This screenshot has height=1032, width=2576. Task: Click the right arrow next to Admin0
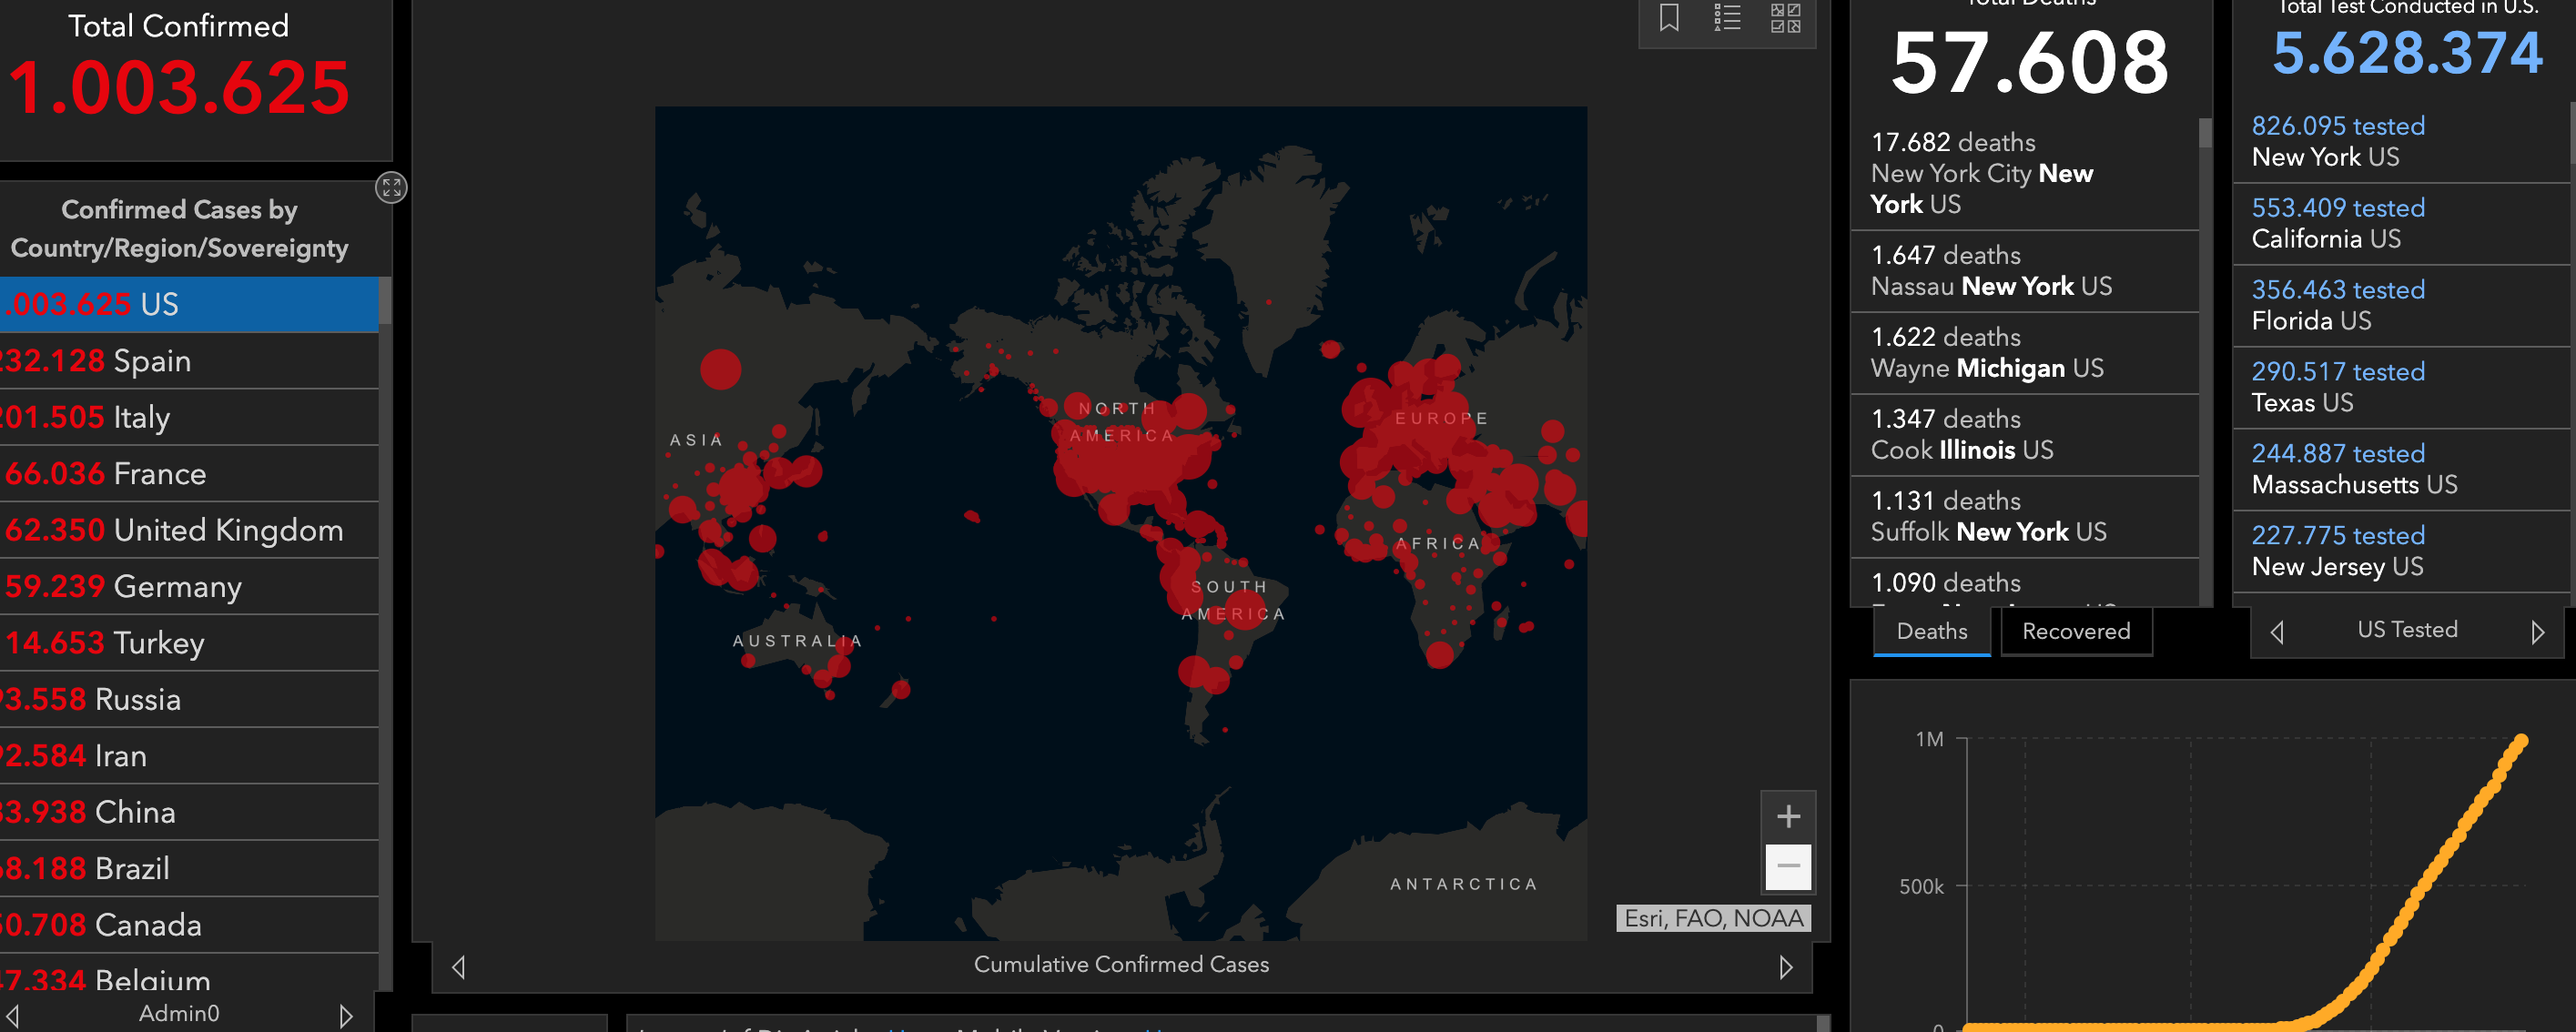click(x=346, y=1016)
